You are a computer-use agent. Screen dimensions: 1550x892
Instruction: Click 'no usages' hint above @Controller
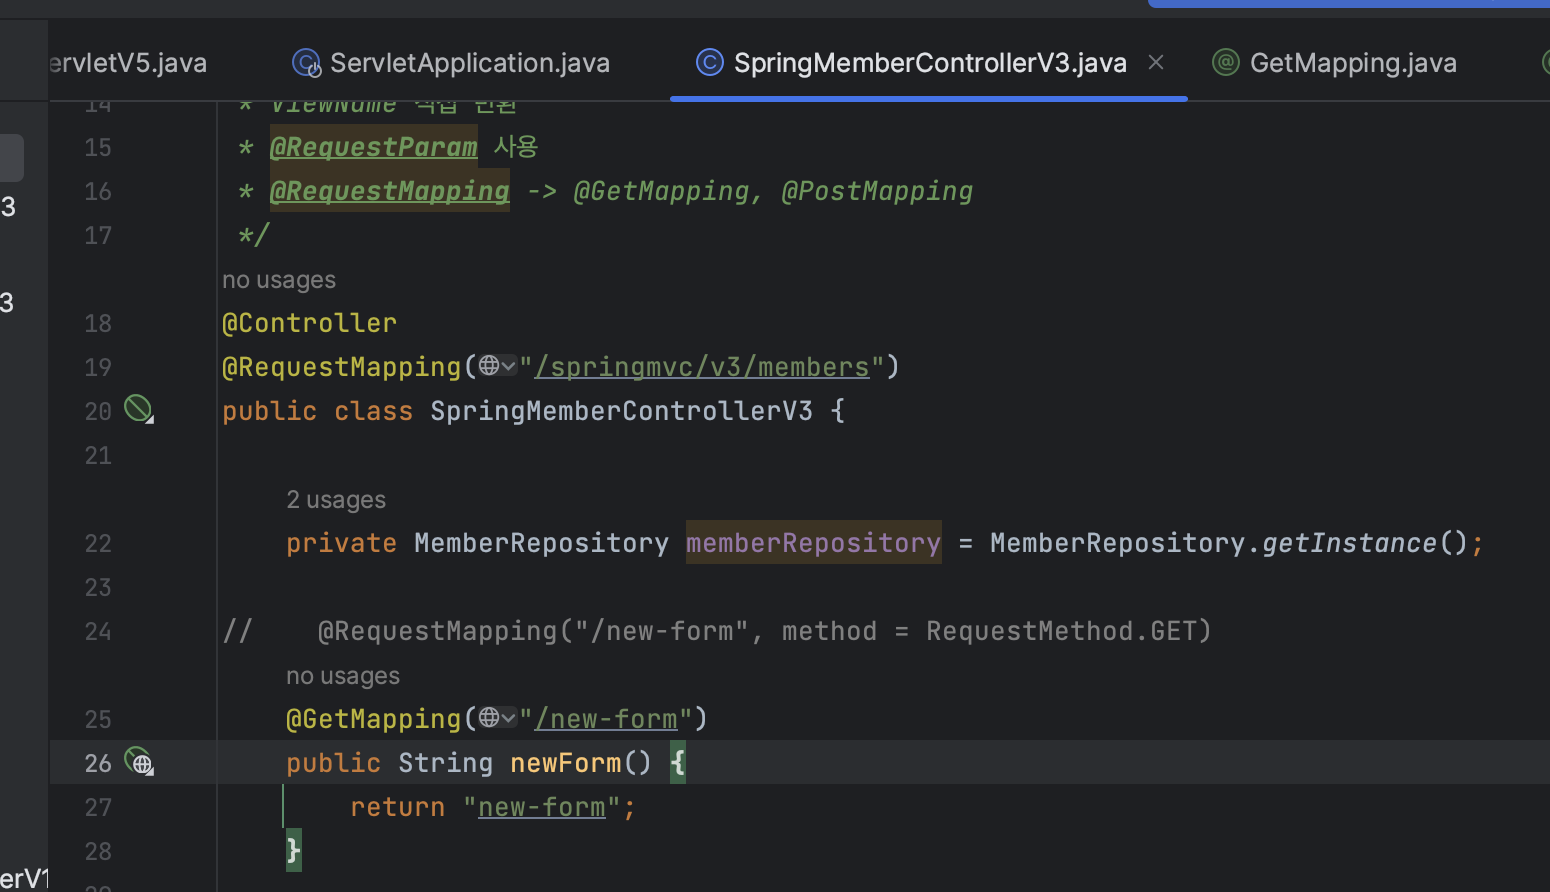click(279, 280)
